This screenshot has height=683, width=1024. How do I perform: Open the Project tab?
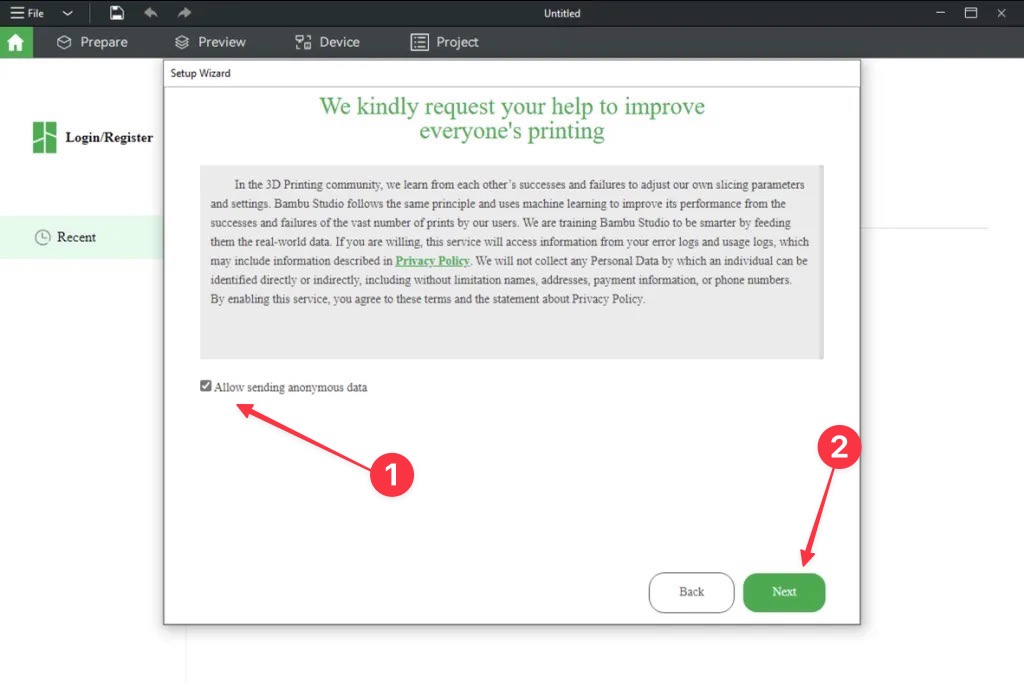coord(445,42)
